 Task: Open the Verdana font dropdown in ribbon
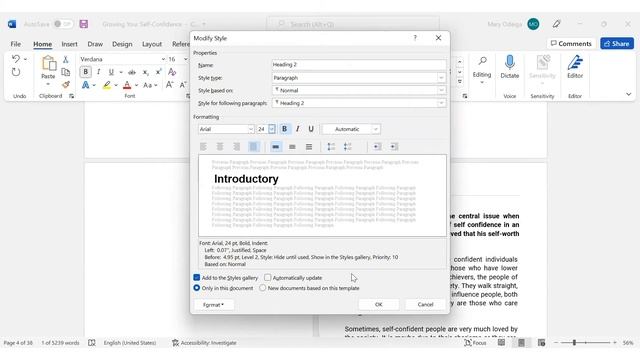click(x=163, y=59)
